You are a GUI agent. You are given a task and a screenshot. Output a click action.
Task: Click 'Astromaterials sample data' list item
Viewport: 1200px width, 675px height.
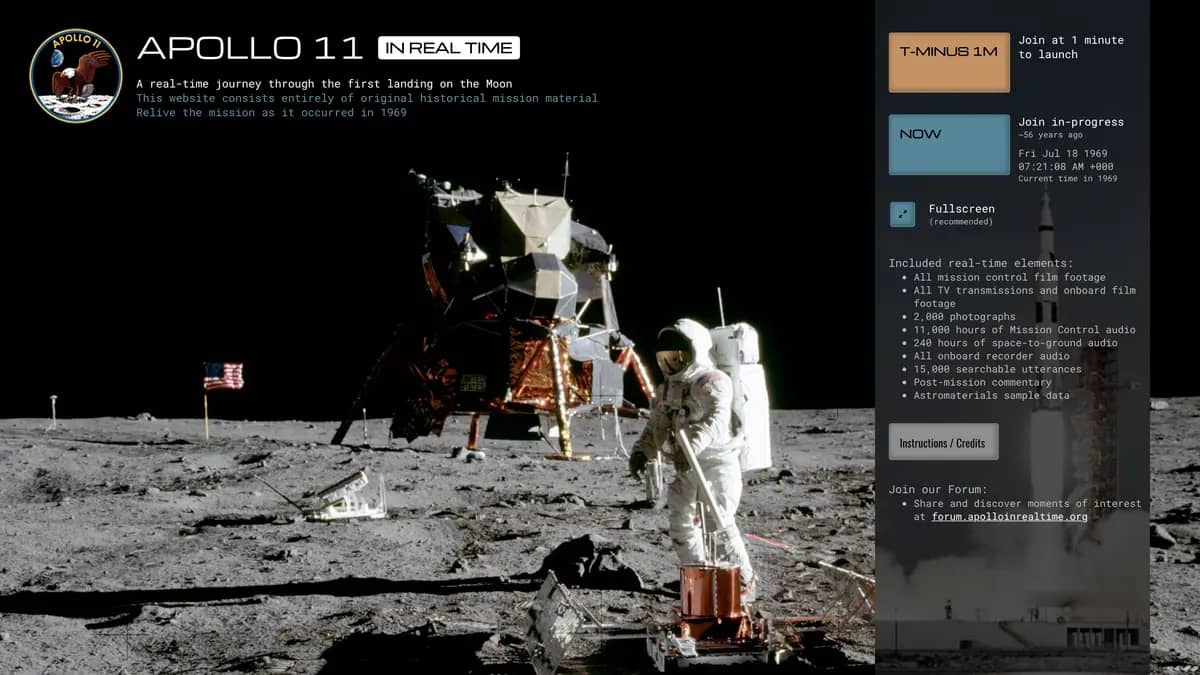991,395
